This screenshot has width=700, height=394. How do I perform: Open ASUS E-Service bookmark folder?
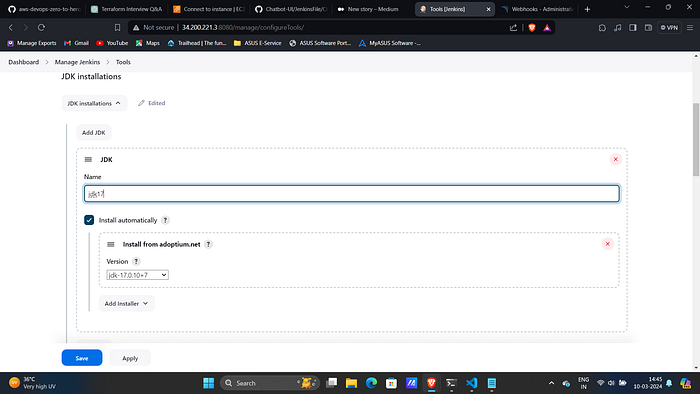[258, 43]
